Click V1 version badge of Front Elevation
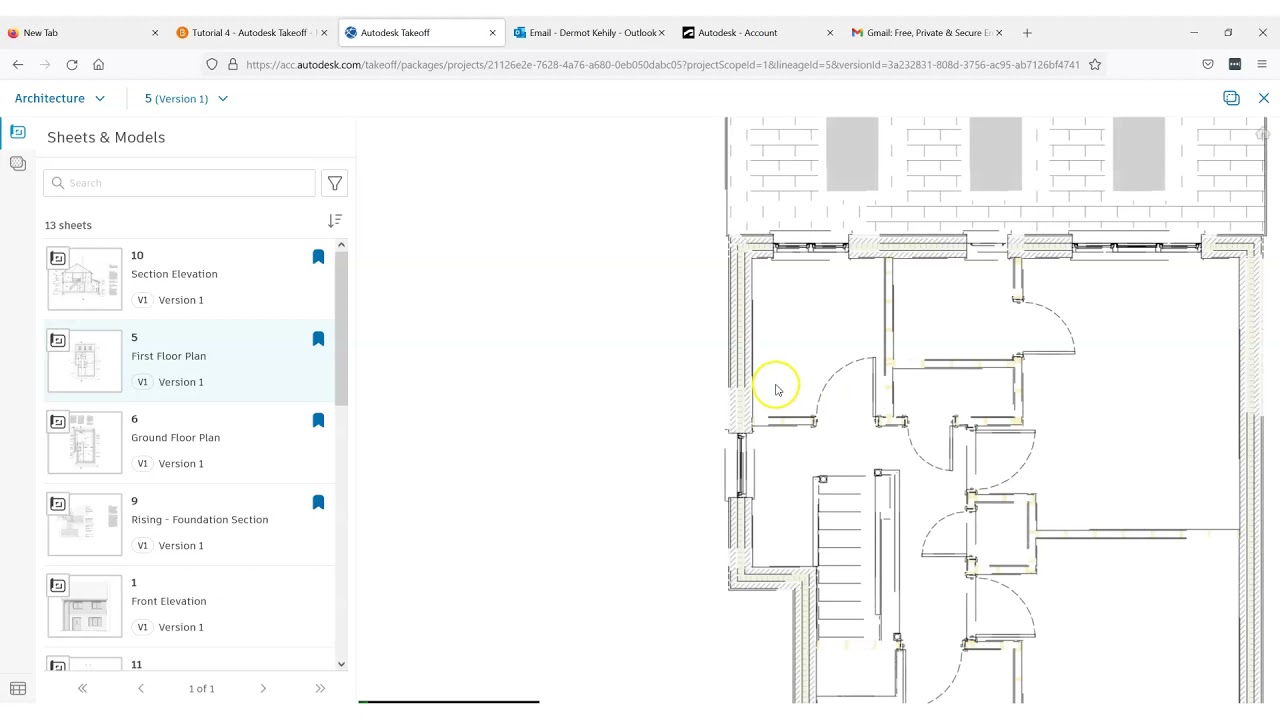 click(x=142, y=628)
